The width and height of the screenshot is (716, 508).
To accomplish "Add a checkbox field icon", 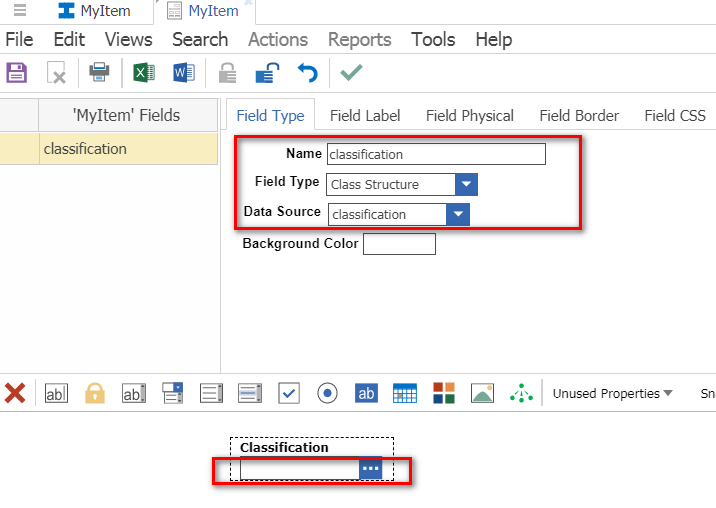I will (289, 393).
